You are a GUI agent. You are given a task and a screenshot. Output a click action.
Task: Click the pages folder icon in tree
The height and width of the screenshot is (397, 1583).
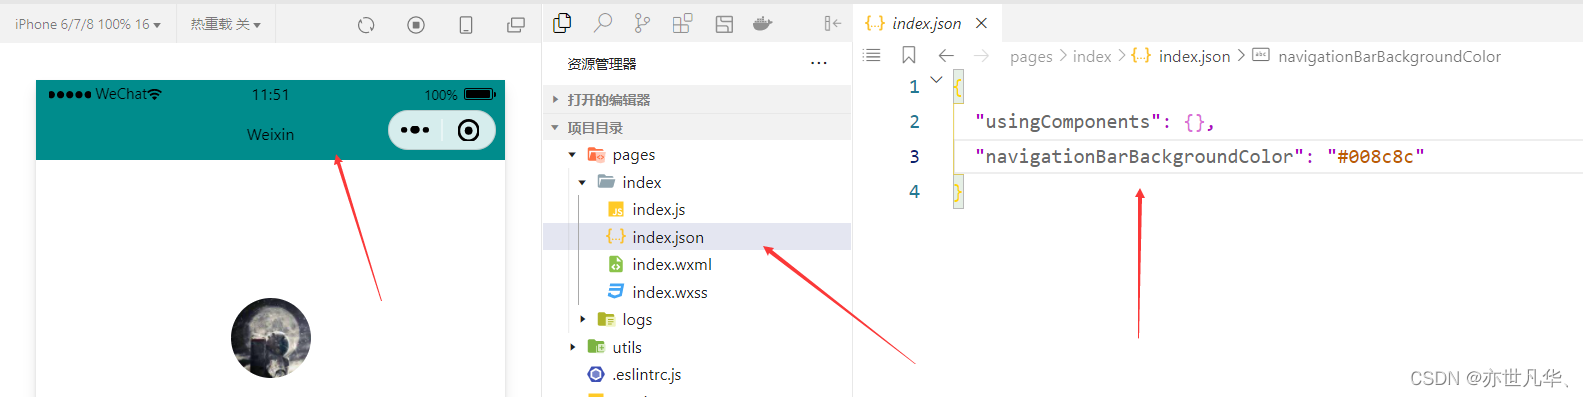[596, 154]
